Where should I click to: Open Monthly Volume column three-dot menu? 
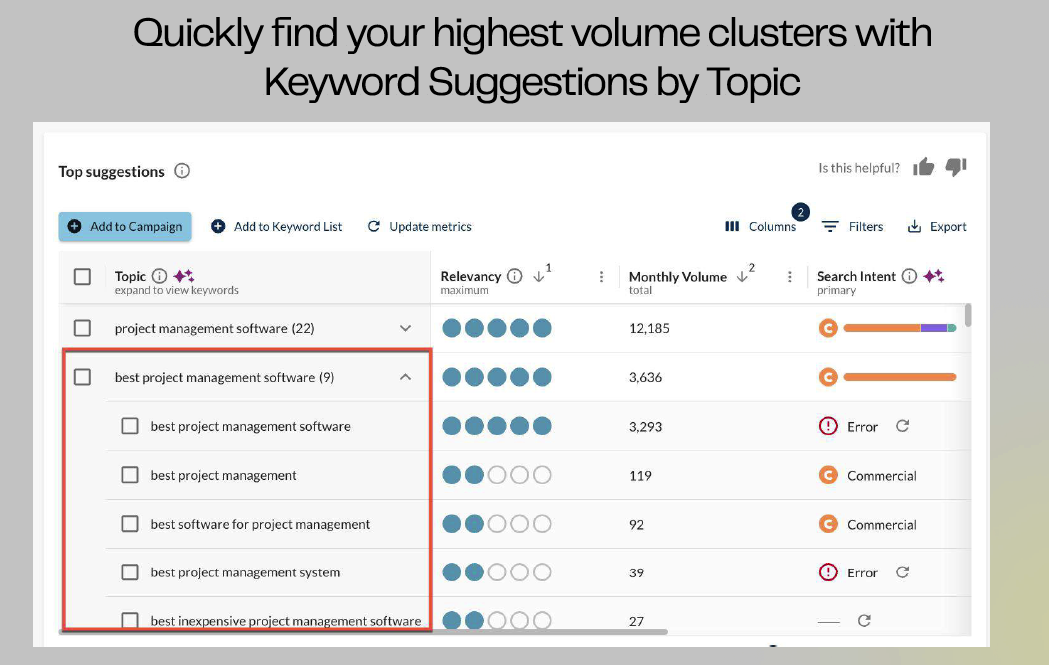click(x=790, y=277)
